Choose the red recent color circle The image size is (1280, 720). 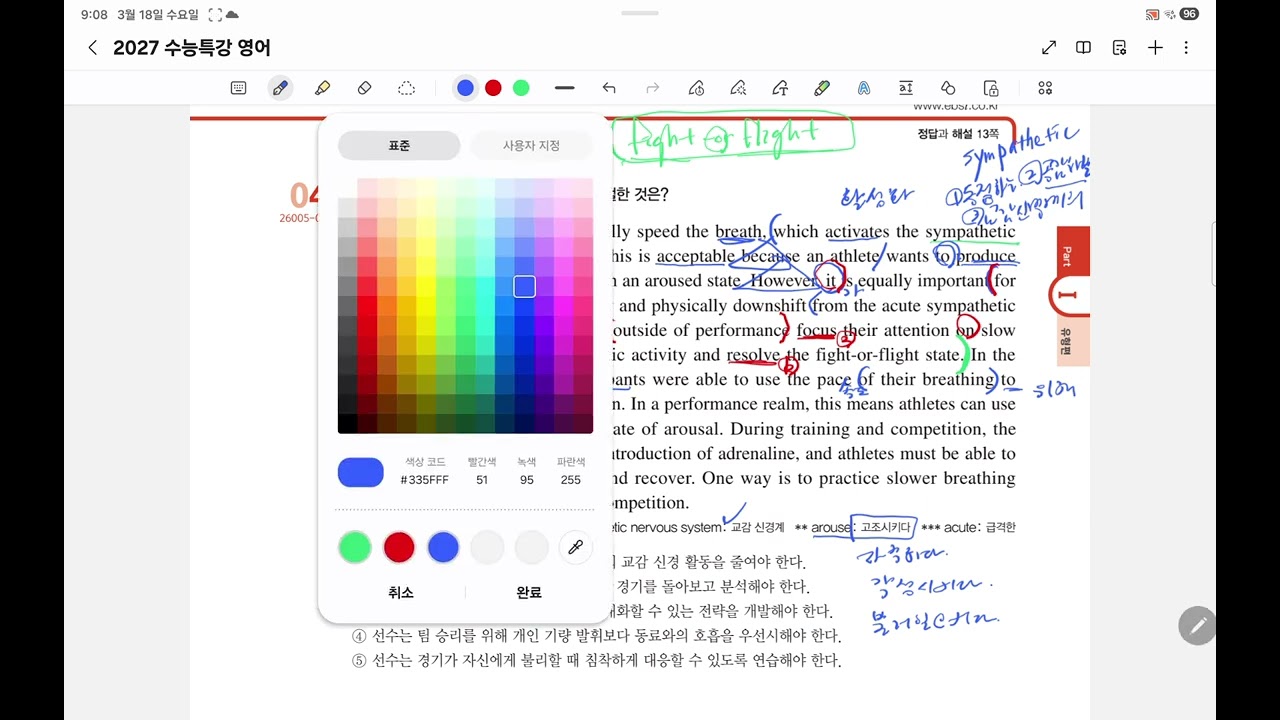point(399,547)
